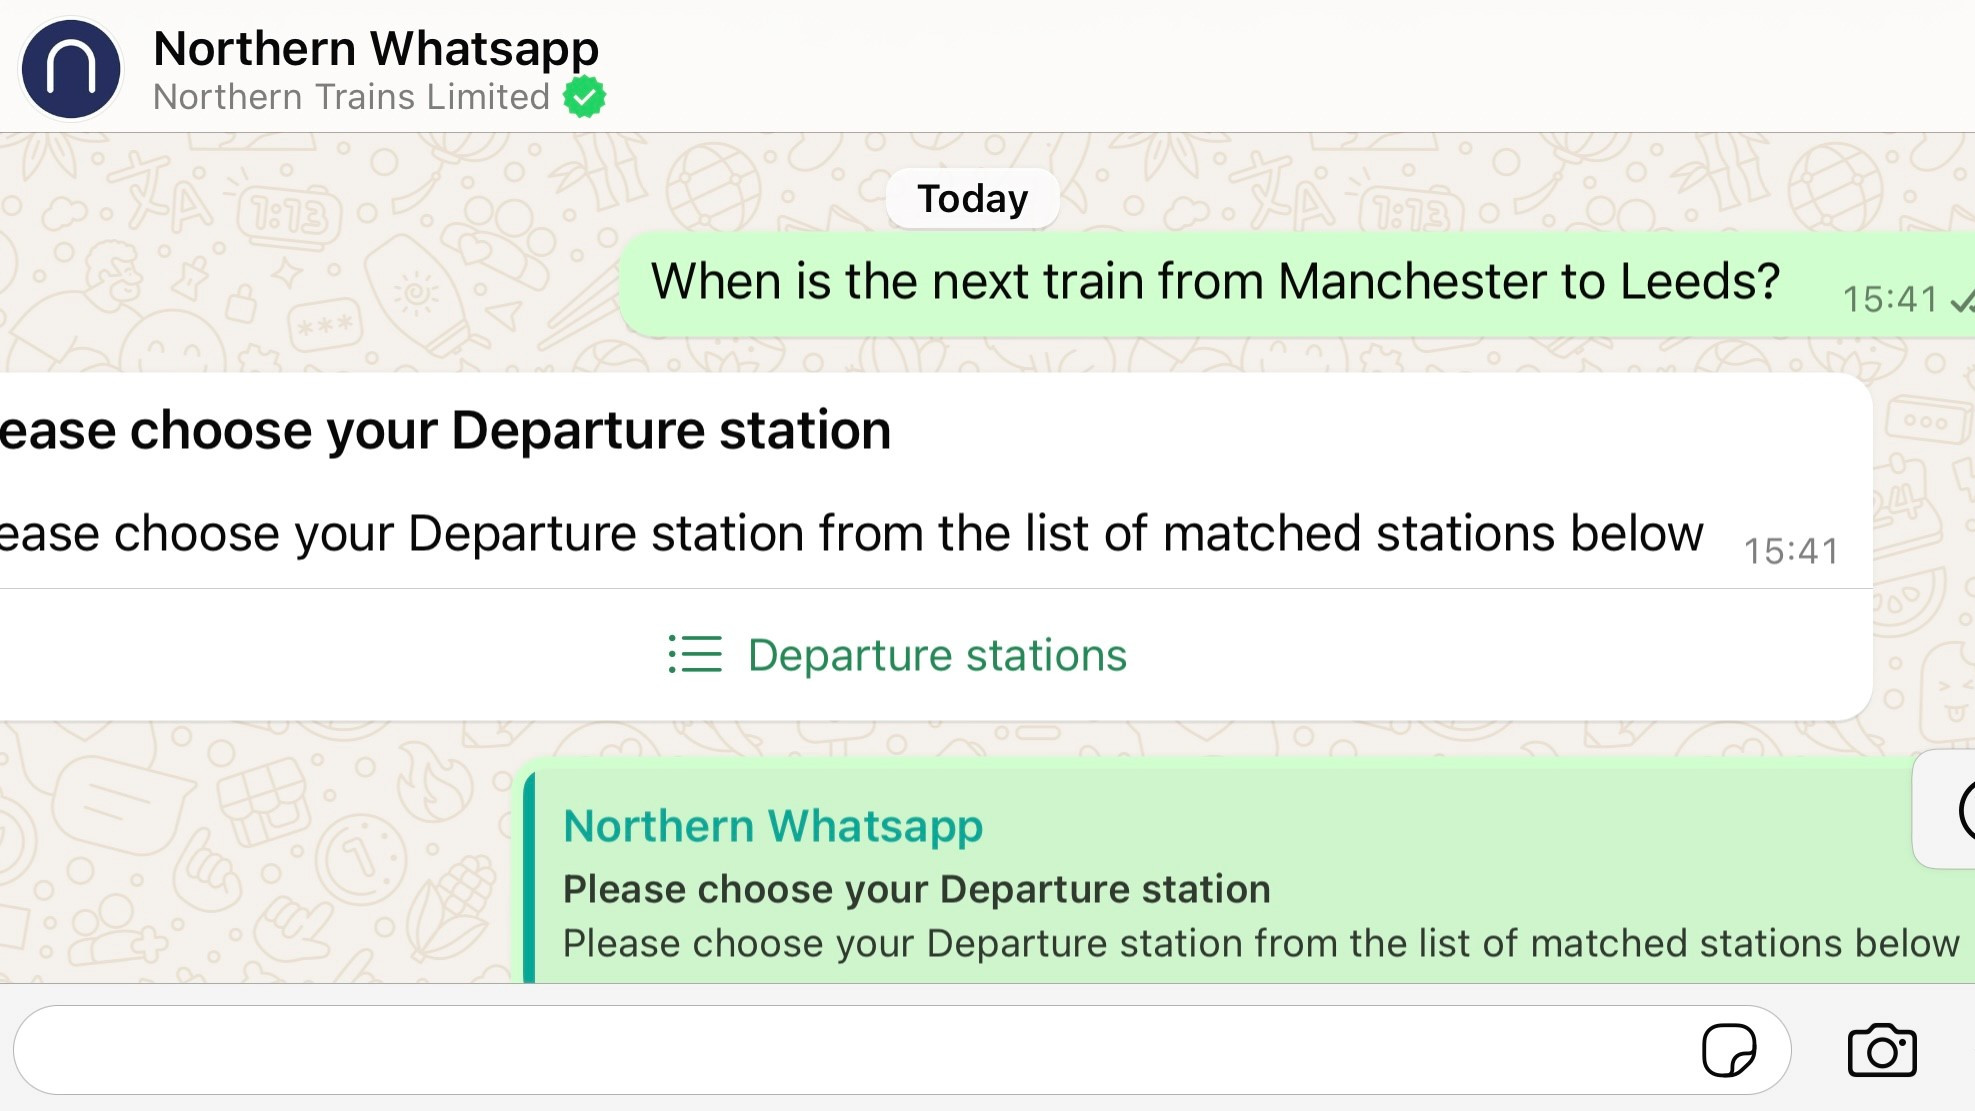The width and height of the screenshot is (1975, 1111).
Task: Select the Today date divider
Action: [x=971, y=197]
